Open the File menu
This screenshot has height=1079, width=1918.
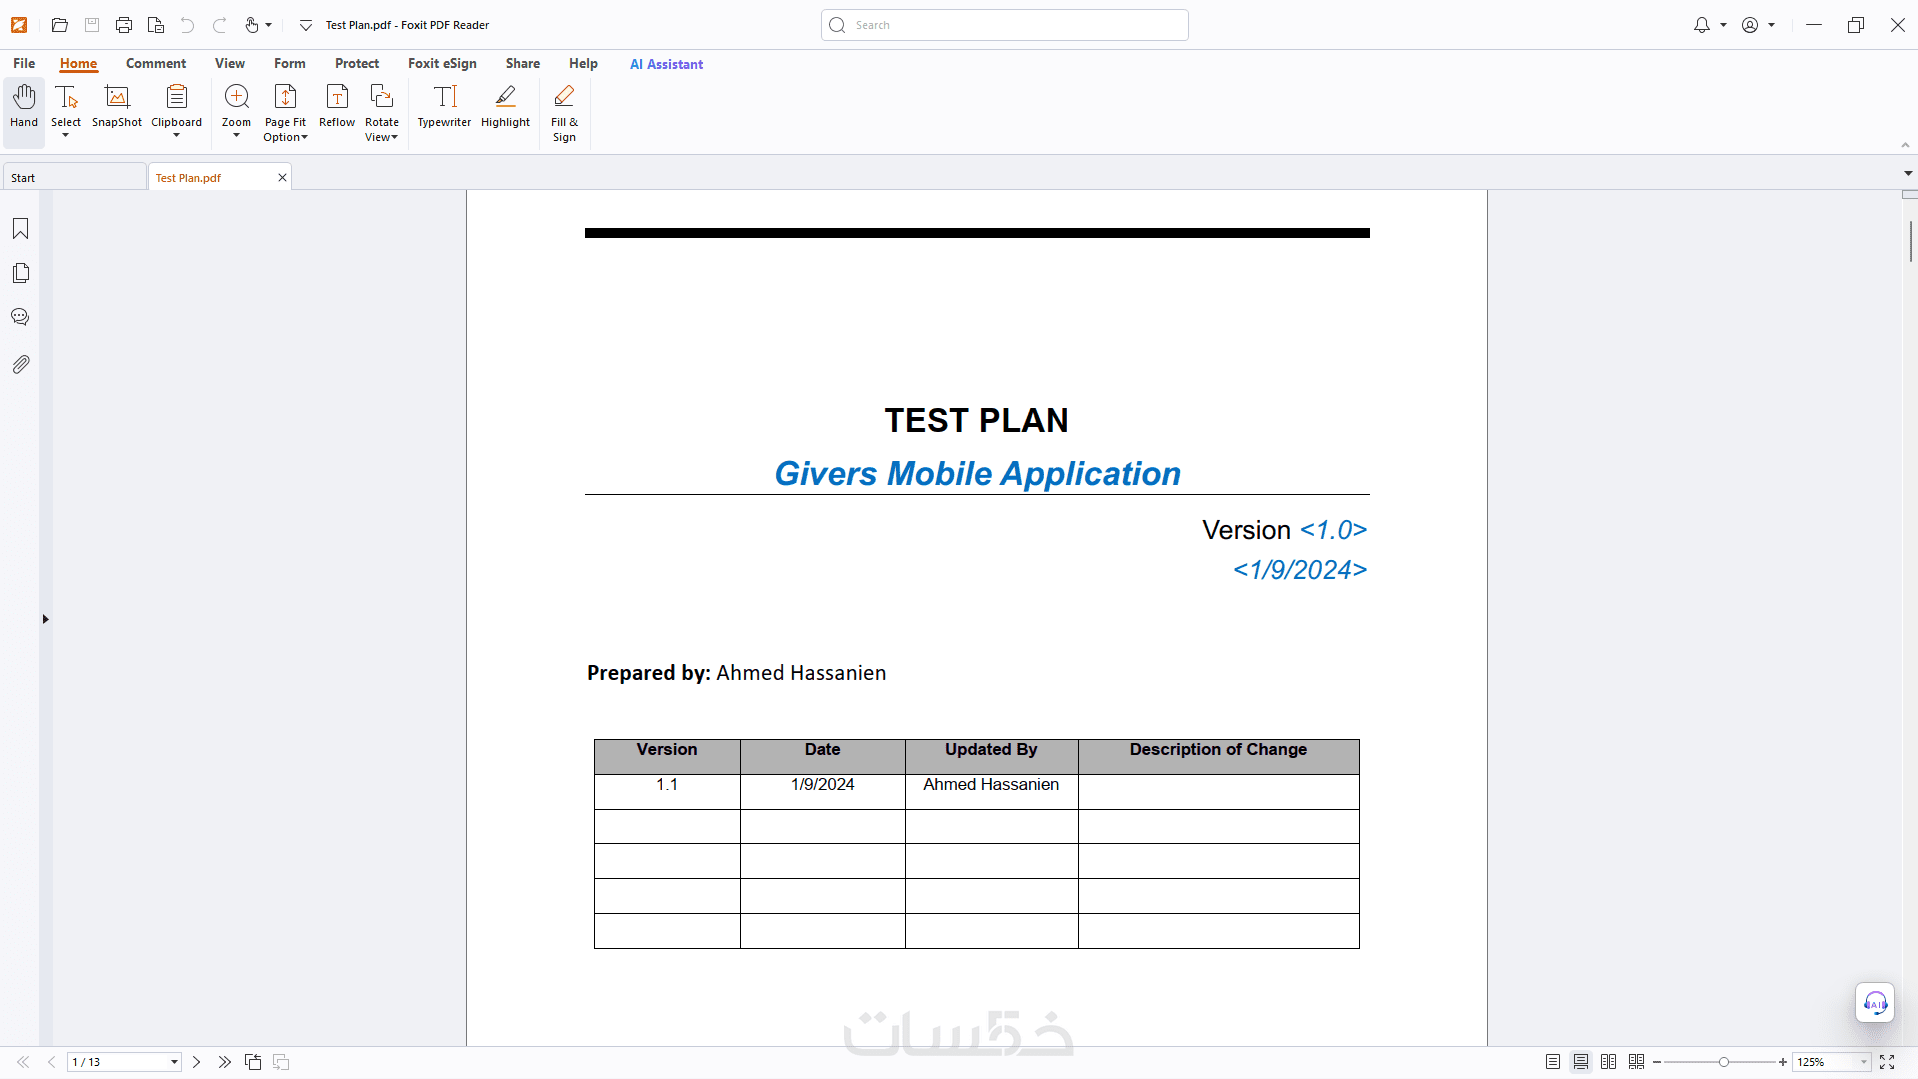click(24, 63)
